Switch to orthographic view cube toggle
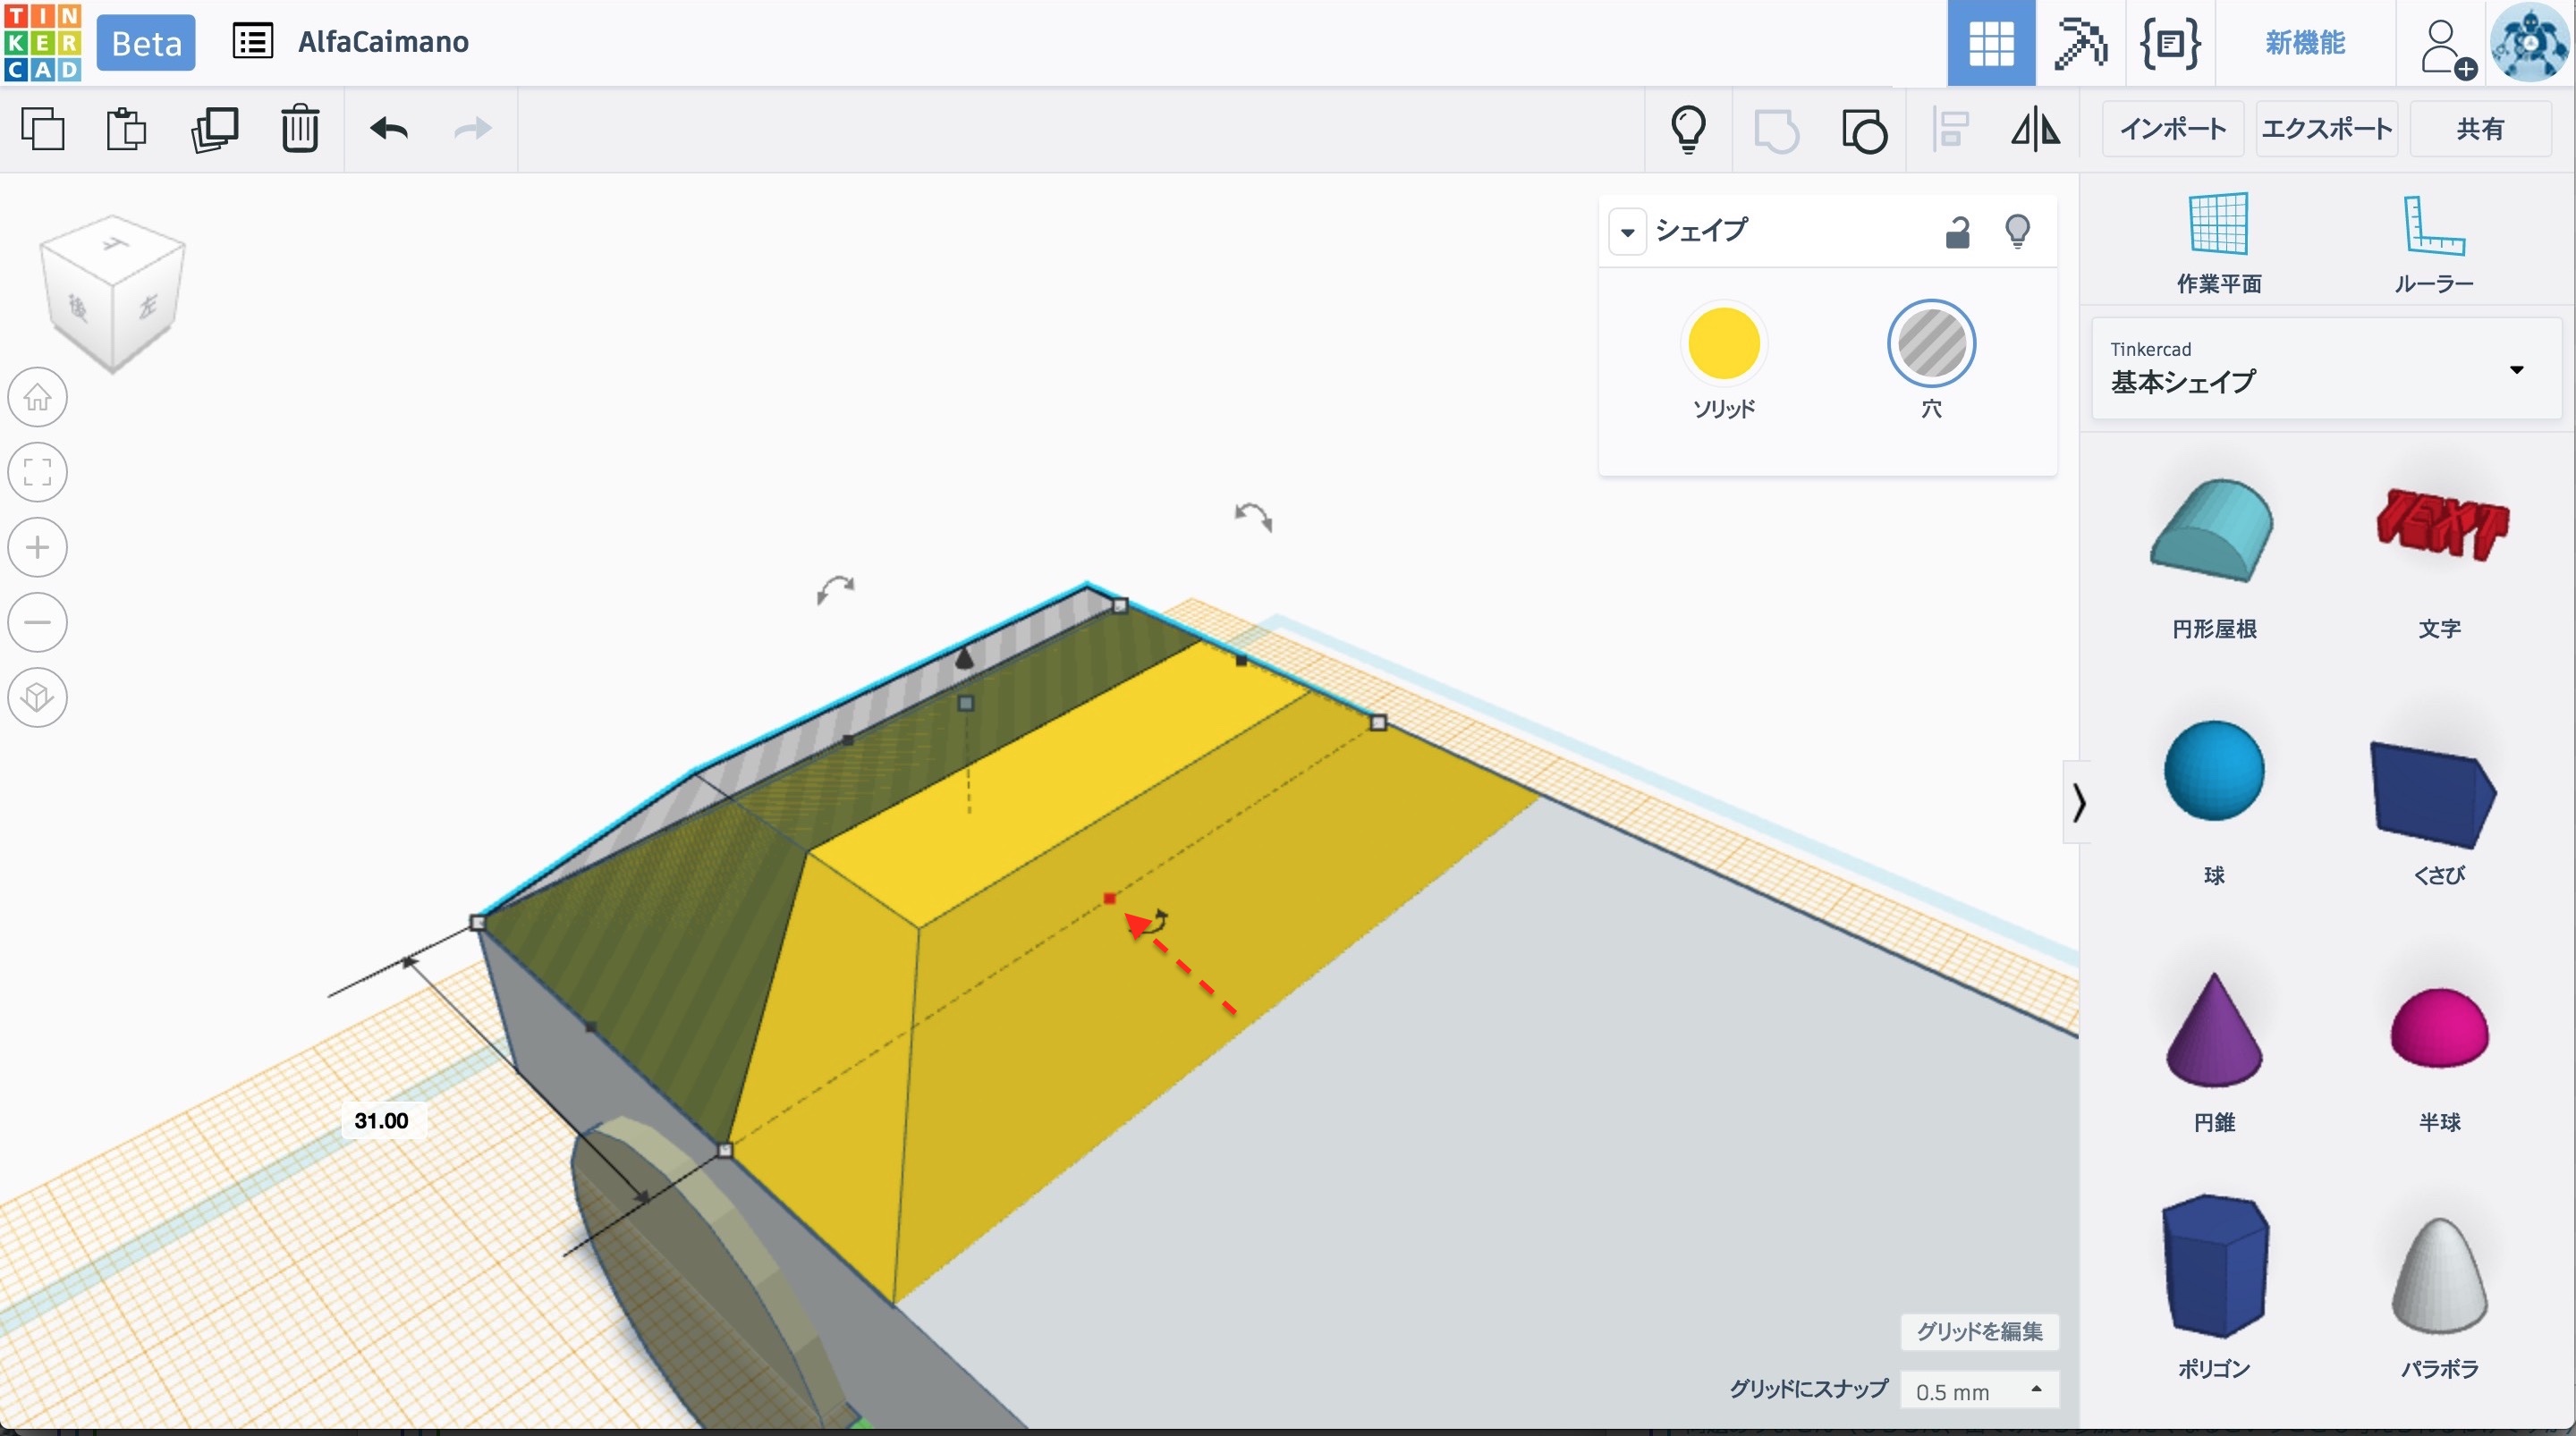 (38, 697)
